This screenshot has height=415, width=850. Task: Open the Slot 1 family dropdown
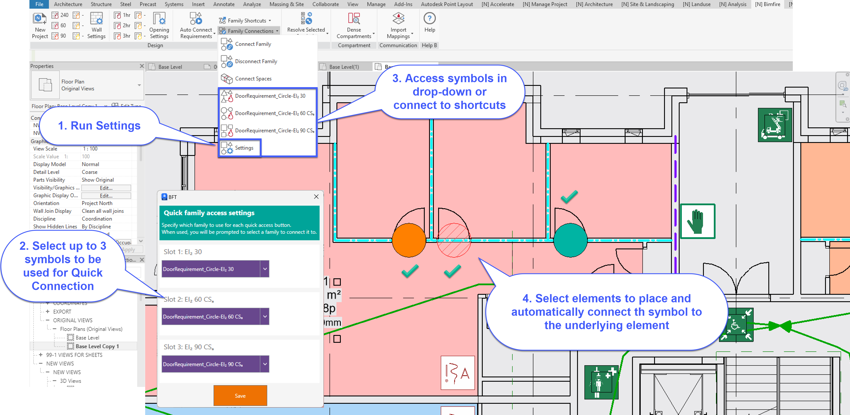pos(264,269)
